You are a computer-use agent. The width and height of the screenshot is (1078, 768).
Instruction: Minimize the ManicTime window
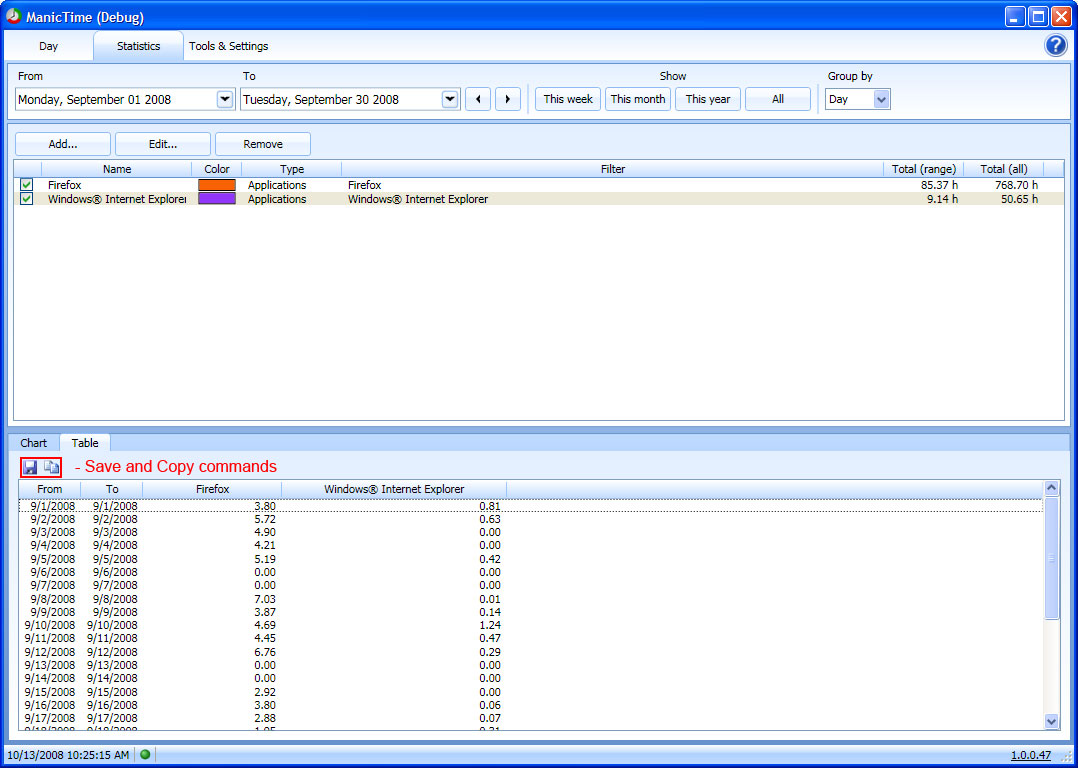[1015, 17]
